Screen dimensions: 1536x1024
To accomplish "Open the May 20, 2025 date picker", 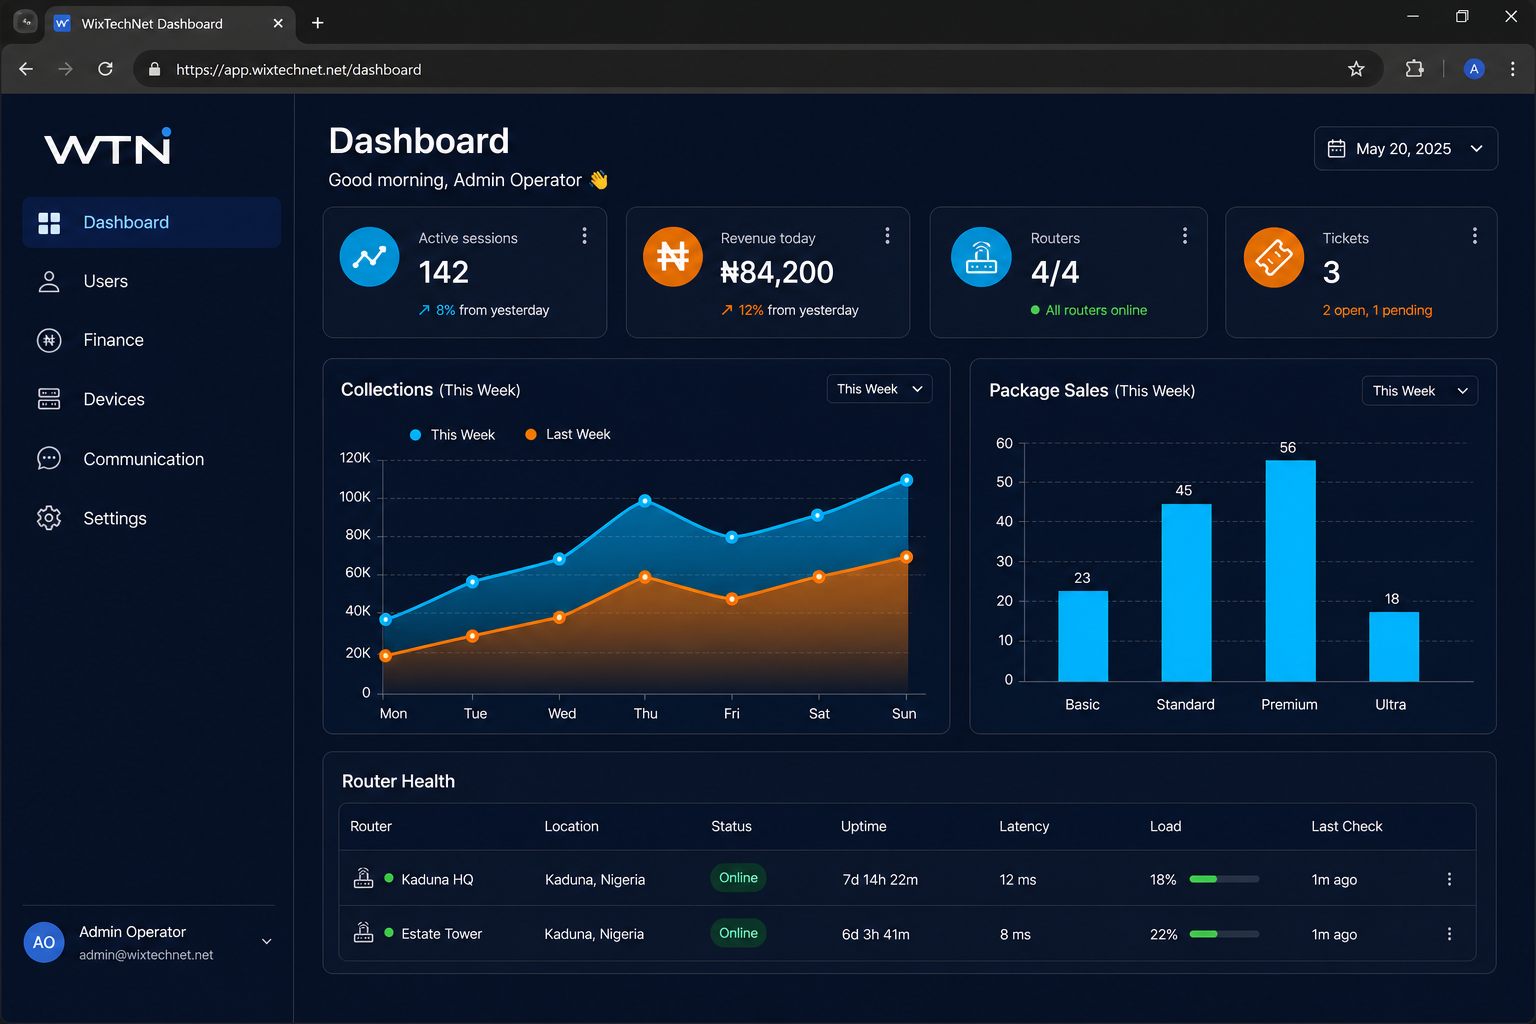I will coord(1406,148).
